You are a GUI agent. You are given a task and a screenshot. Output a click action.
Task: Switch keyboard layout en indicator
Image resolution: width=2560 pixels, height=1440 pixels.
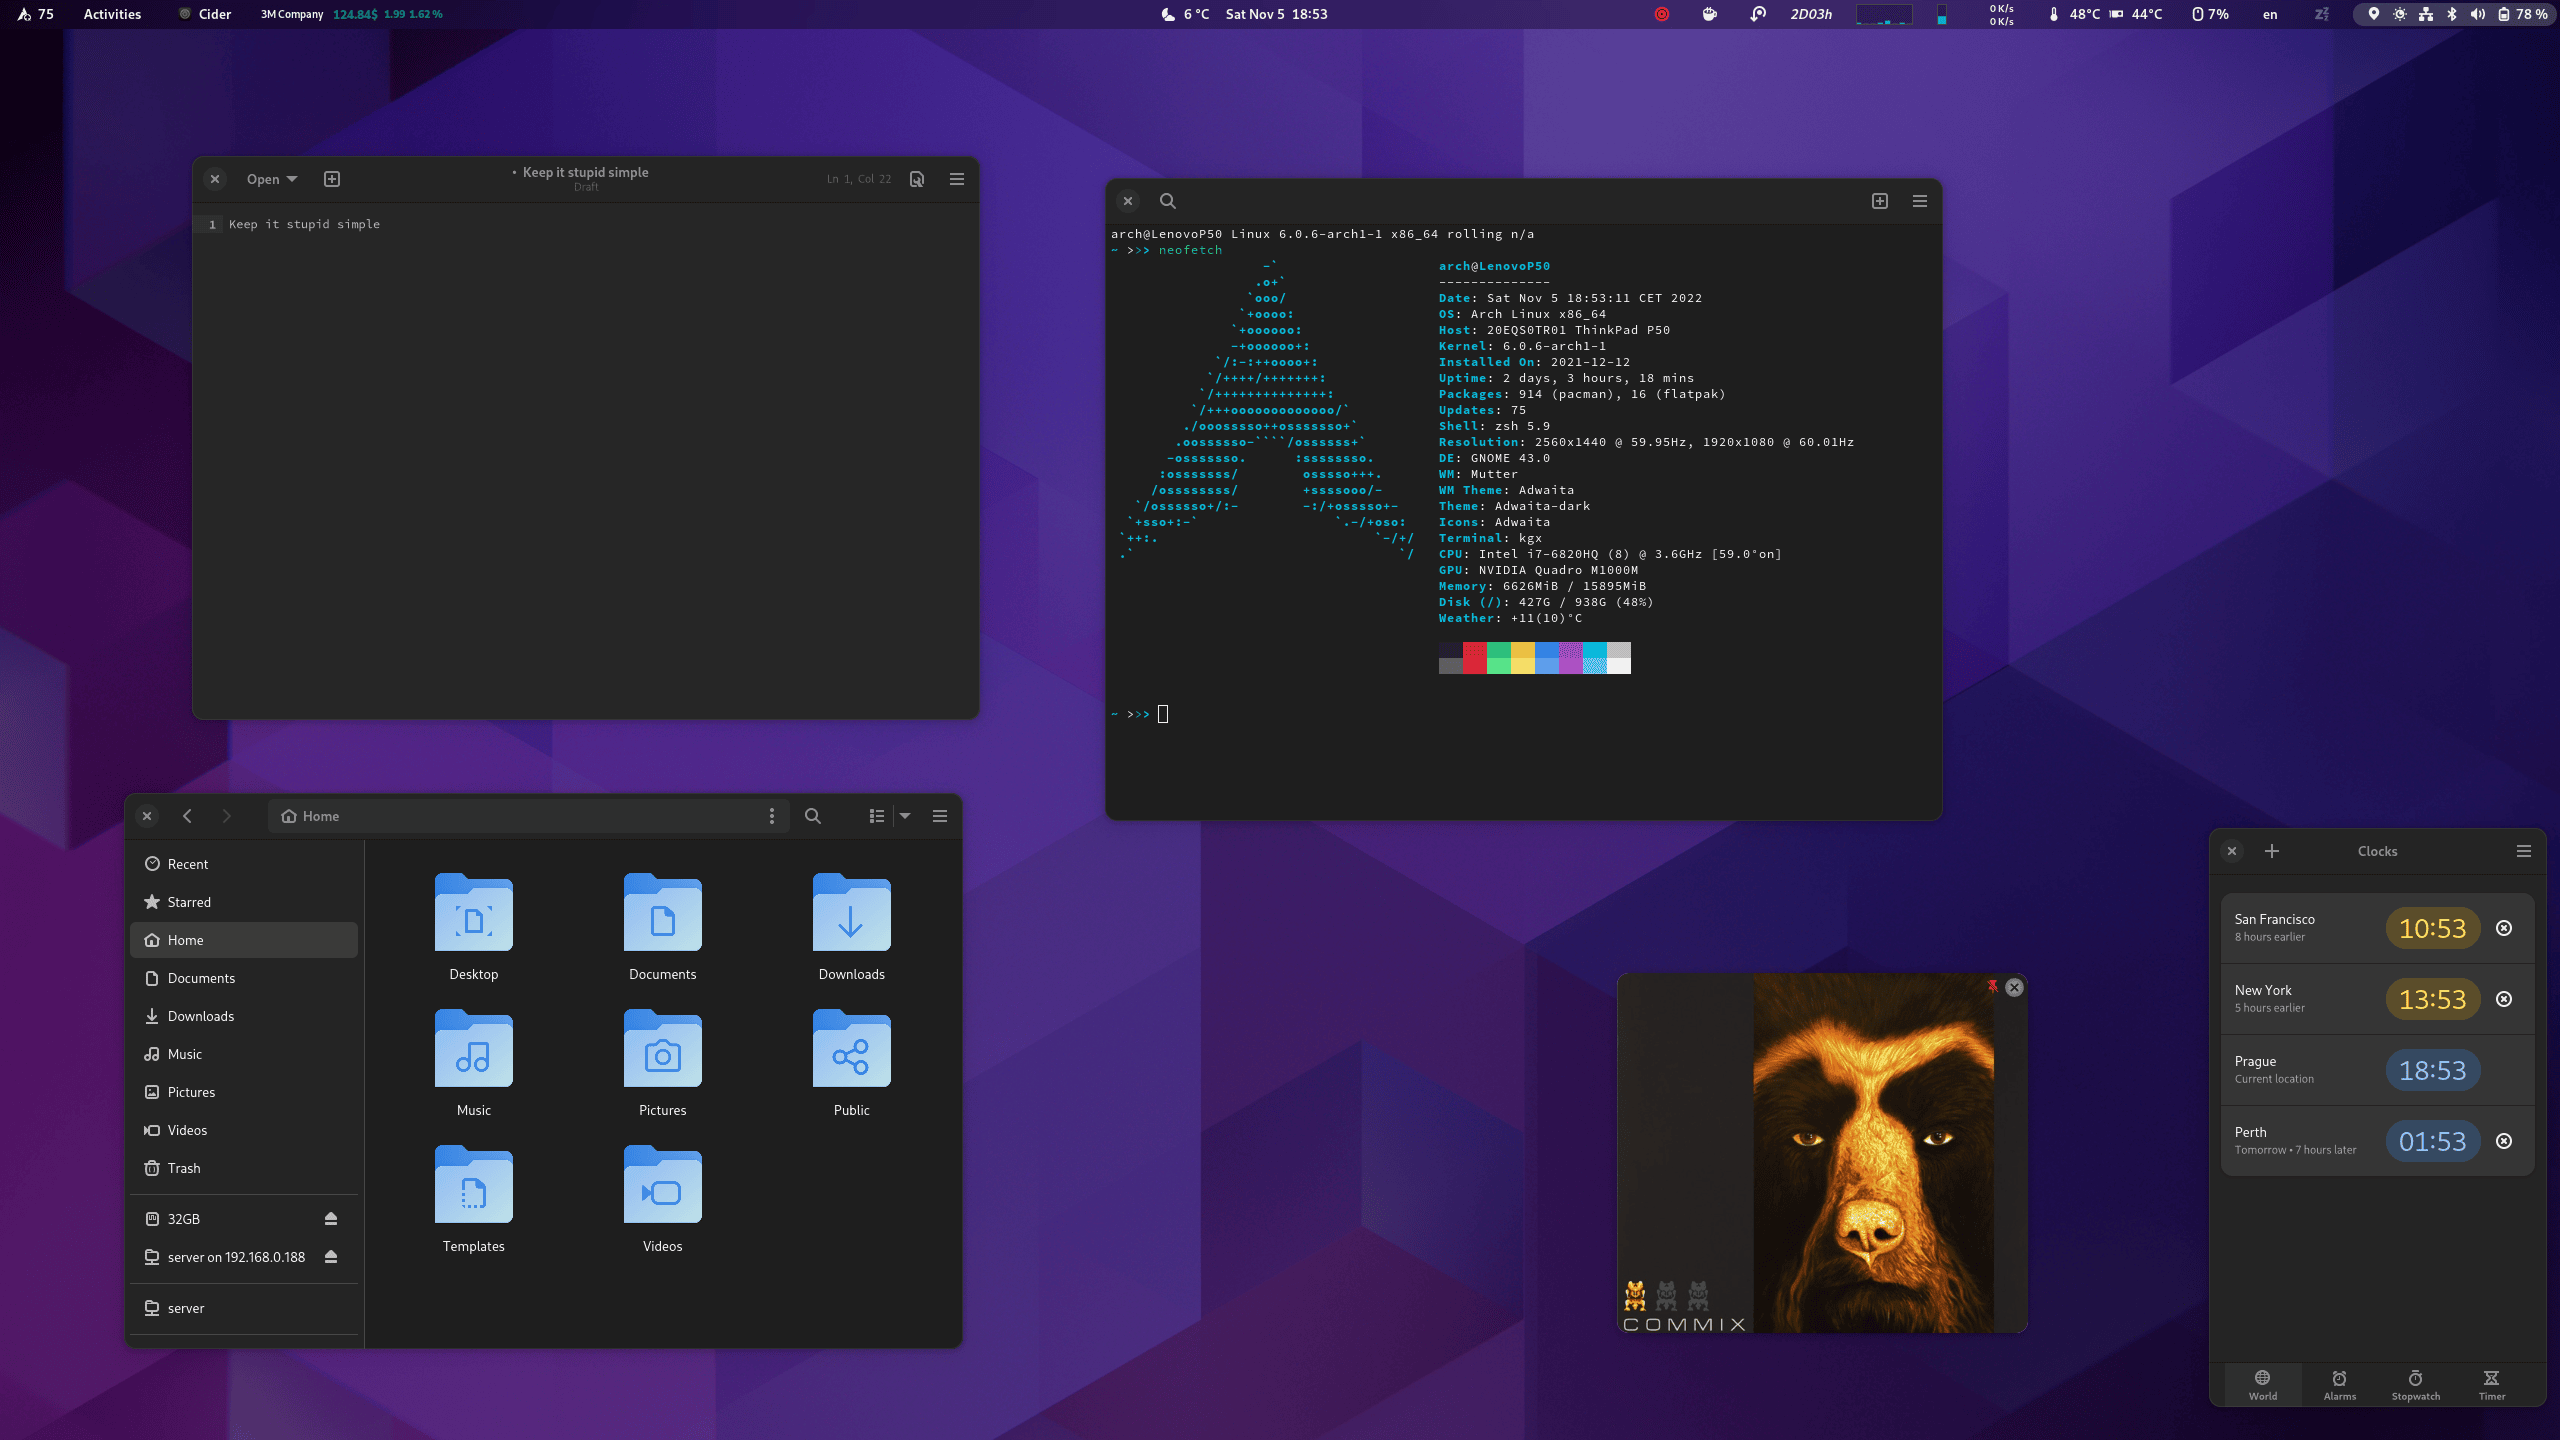2270,14
